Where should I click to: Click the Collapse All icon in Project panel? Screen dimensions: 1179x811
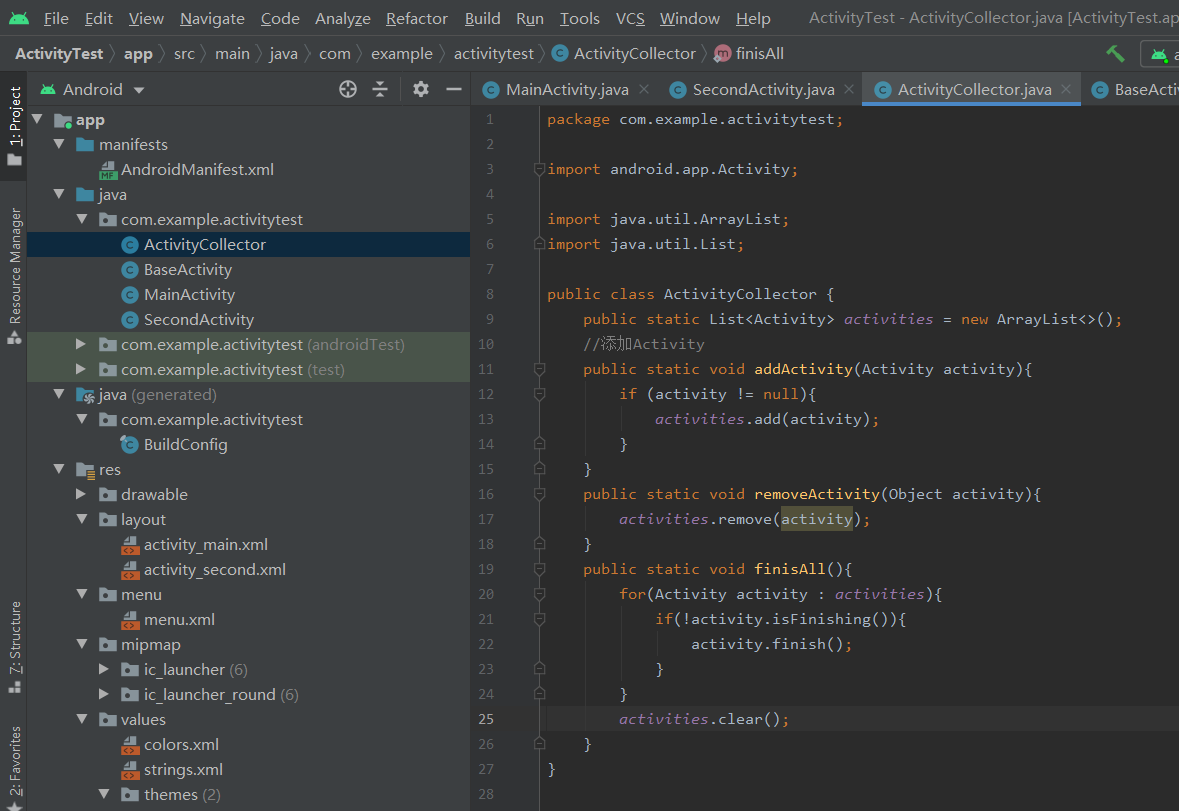pos(380,89)
